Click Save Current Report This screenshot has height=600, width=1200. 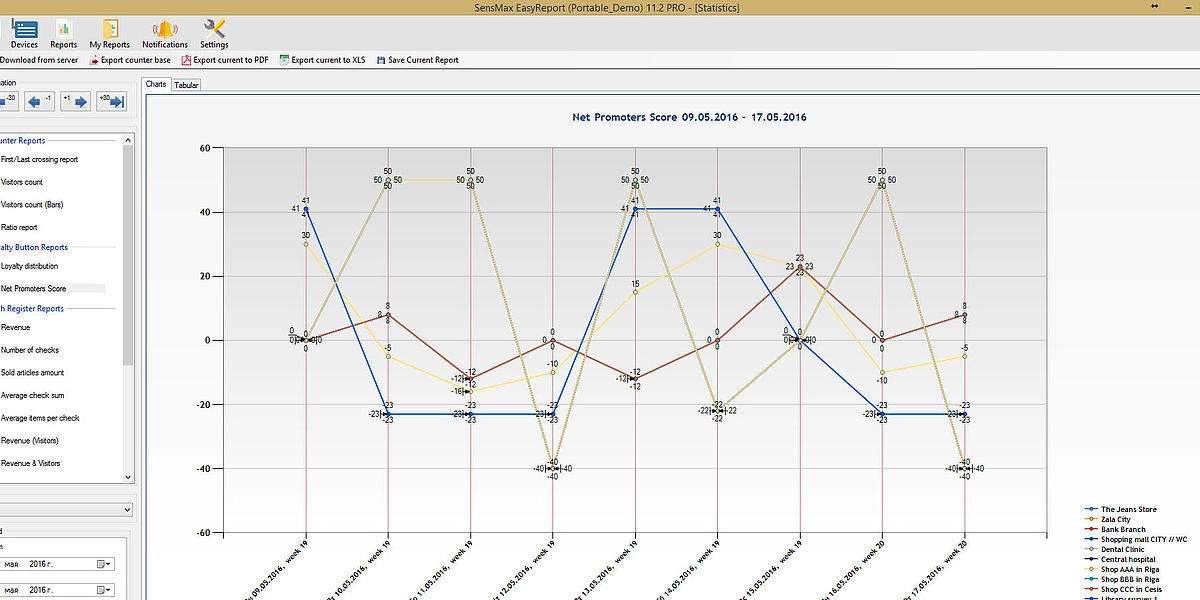point(417,60)
